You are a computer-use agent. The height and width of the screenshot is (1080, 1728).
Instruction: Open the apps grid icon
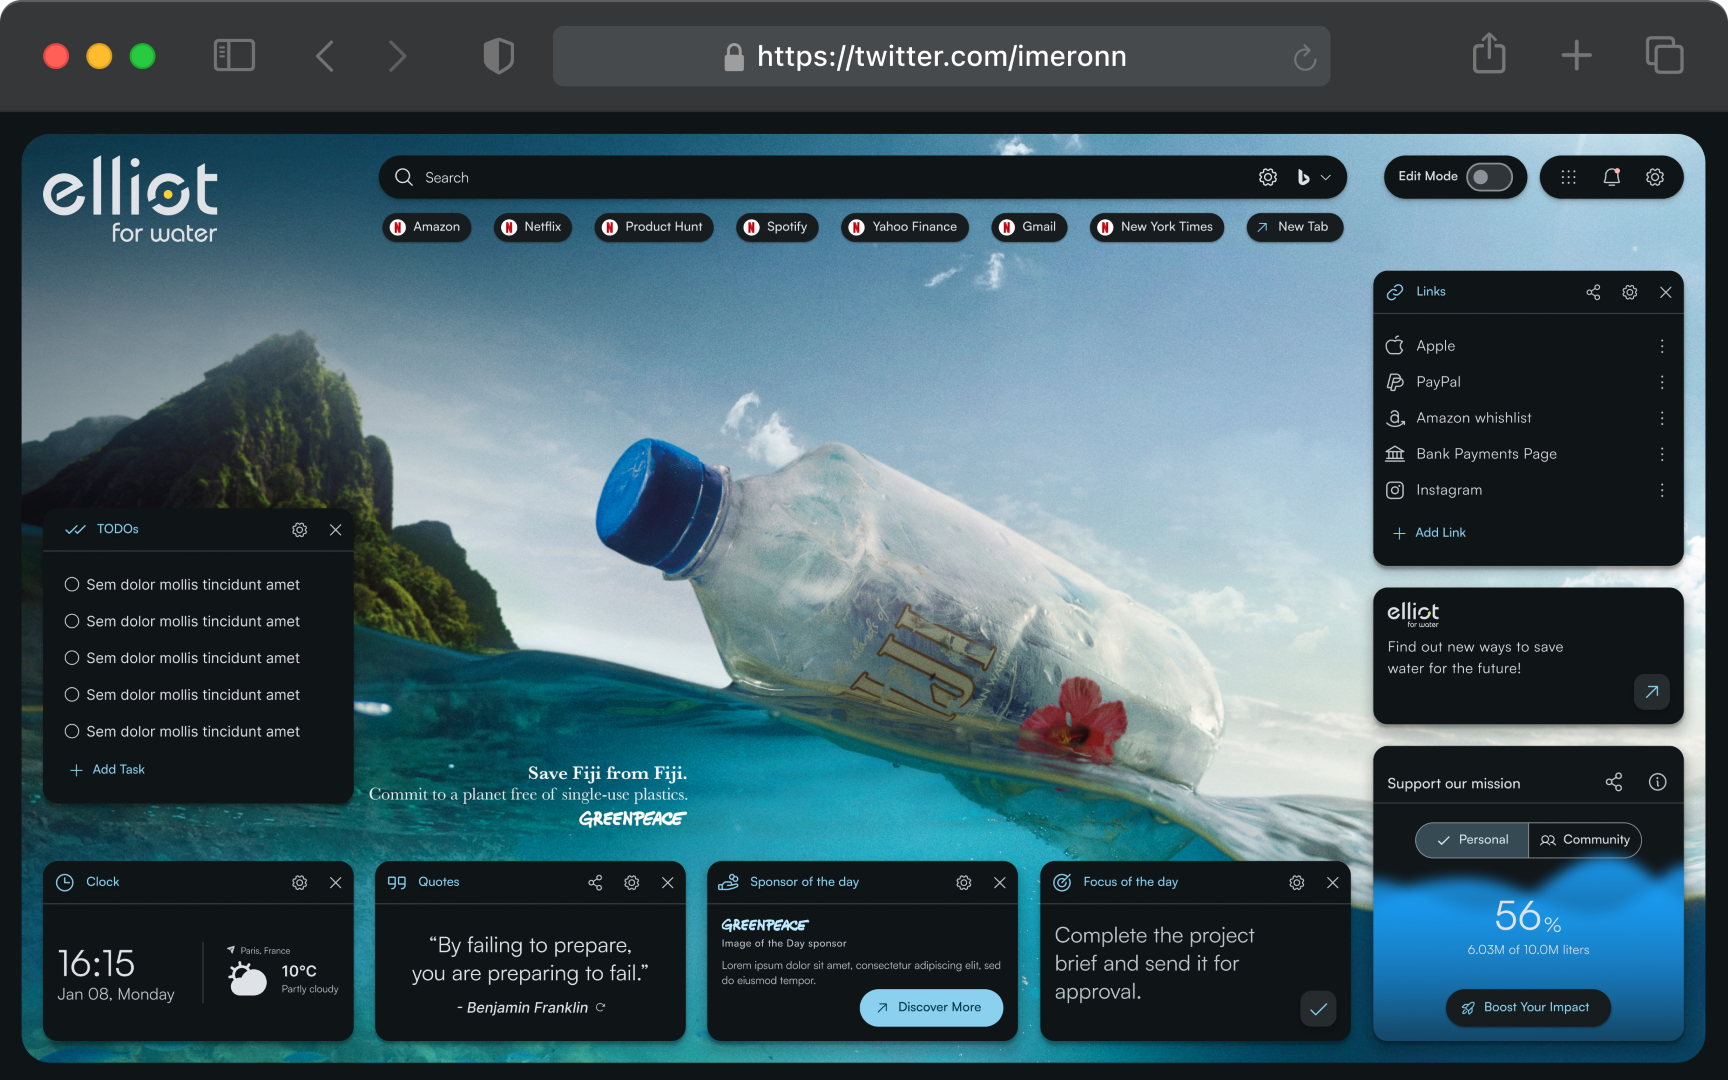[1568, 177]
